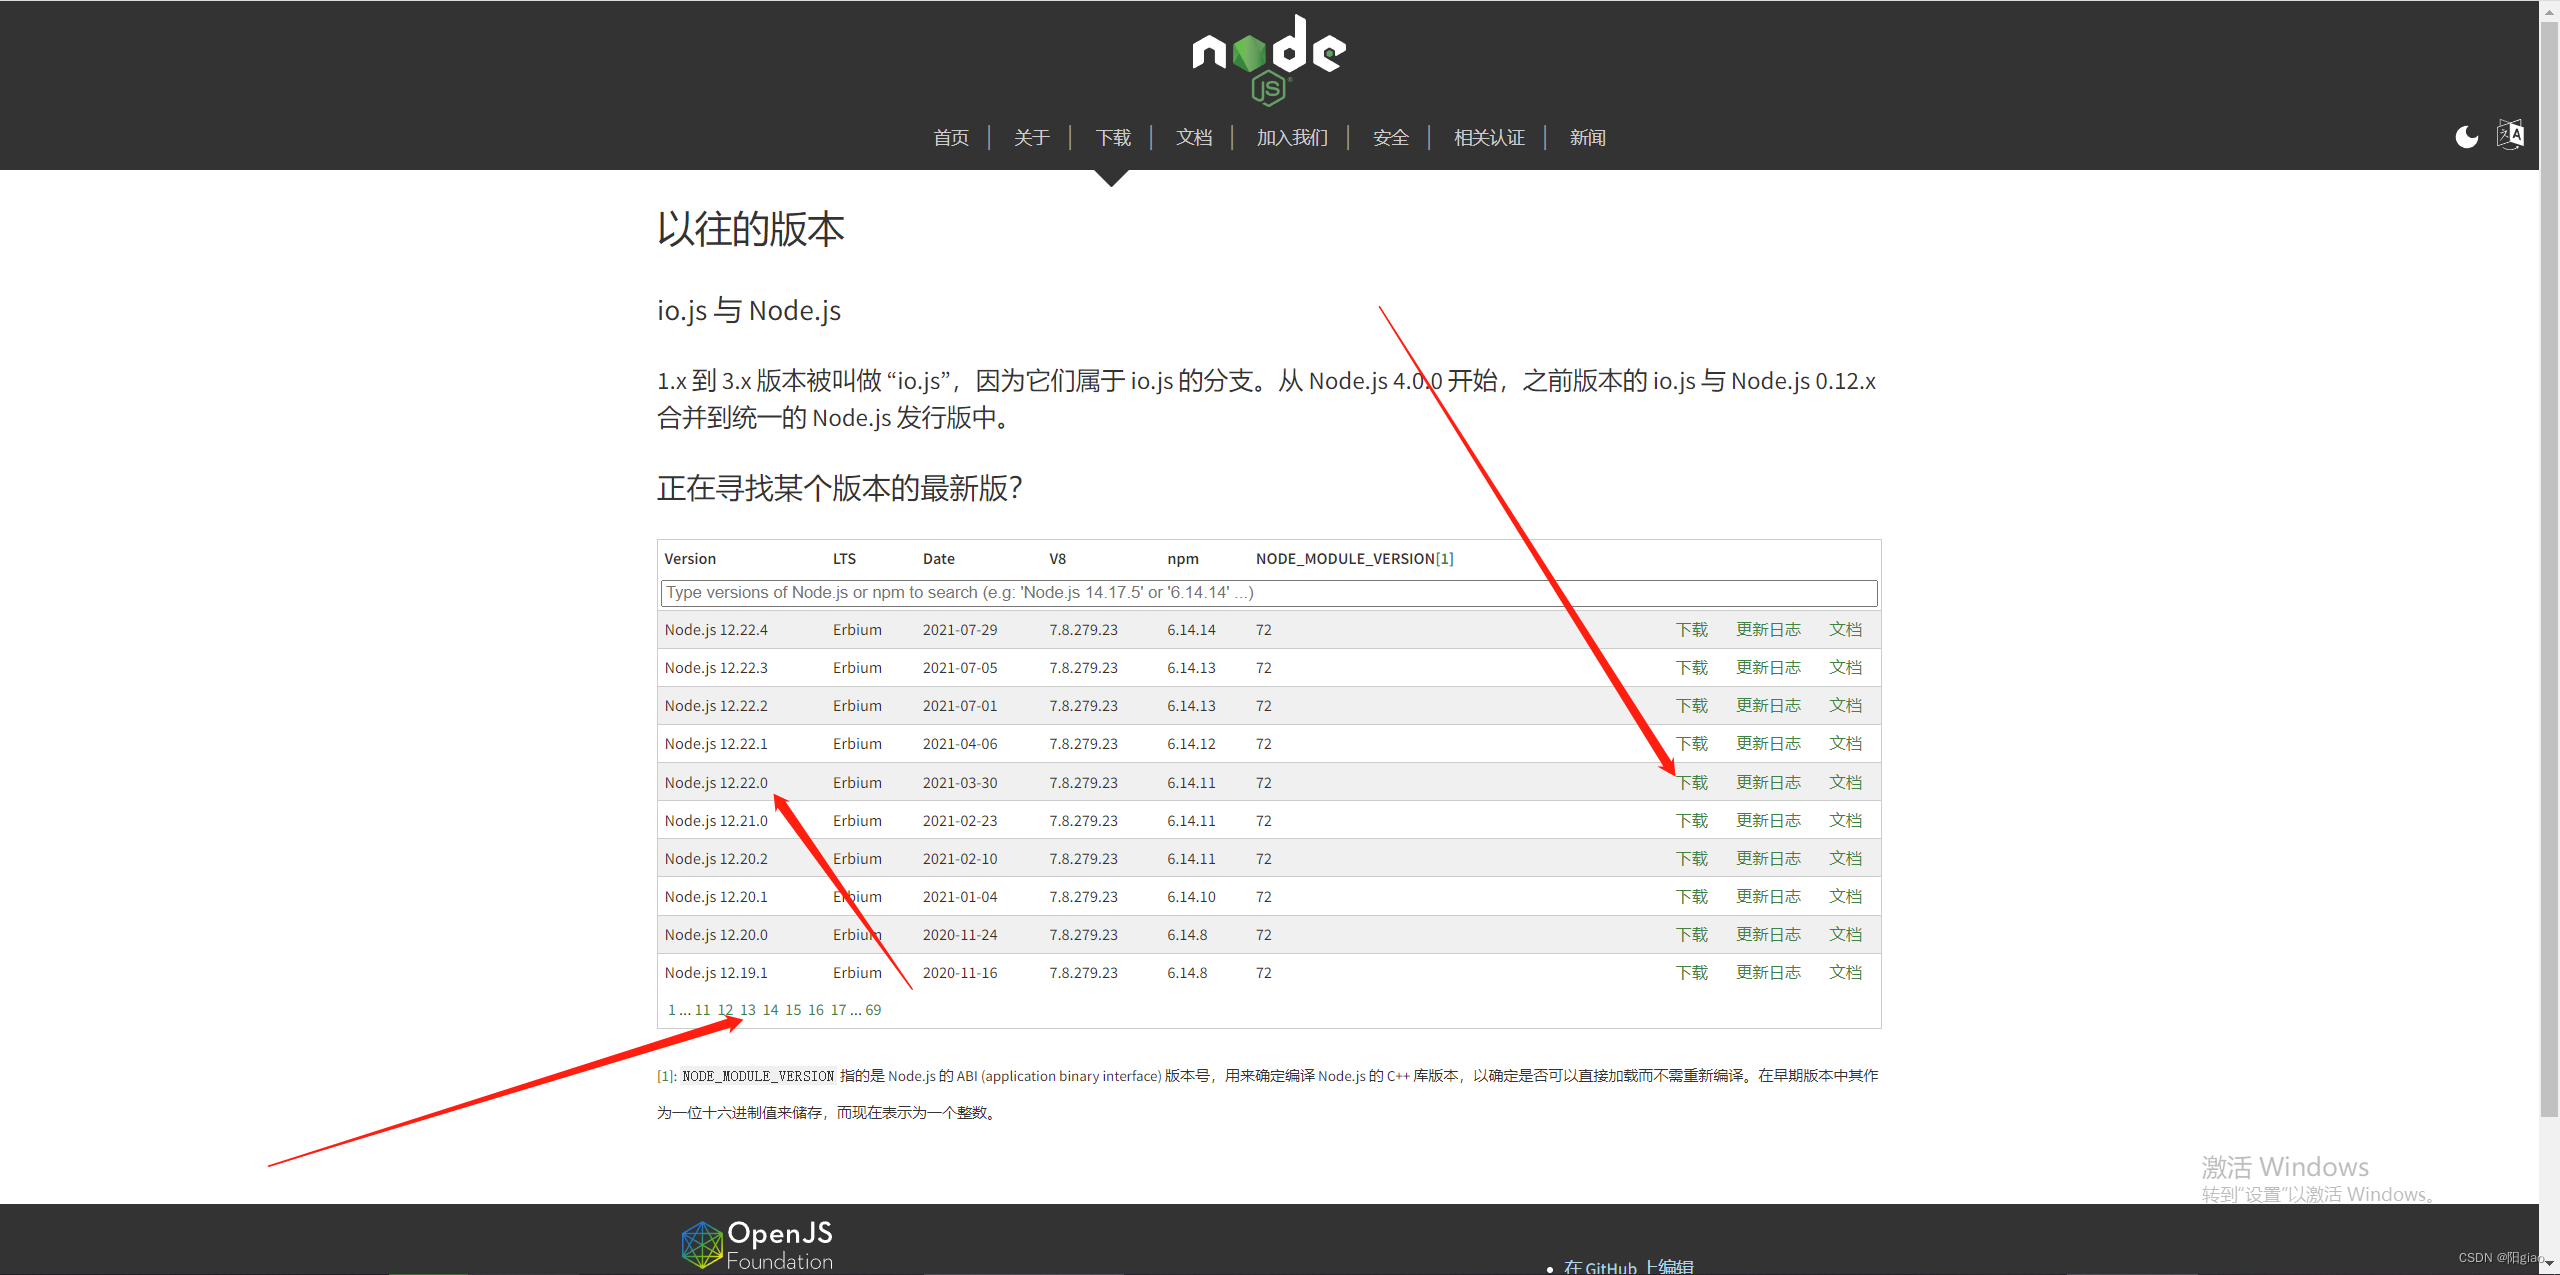The width and height of the screenshot is (2560, 1275).
Task: Go to pagination page 13
Action: click(x=748, y=1010)
